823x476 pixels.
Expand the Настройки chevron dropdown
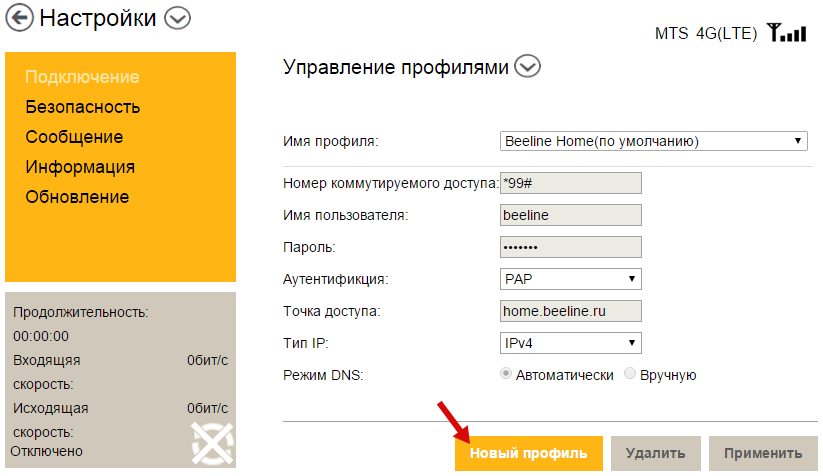(177, 18)
